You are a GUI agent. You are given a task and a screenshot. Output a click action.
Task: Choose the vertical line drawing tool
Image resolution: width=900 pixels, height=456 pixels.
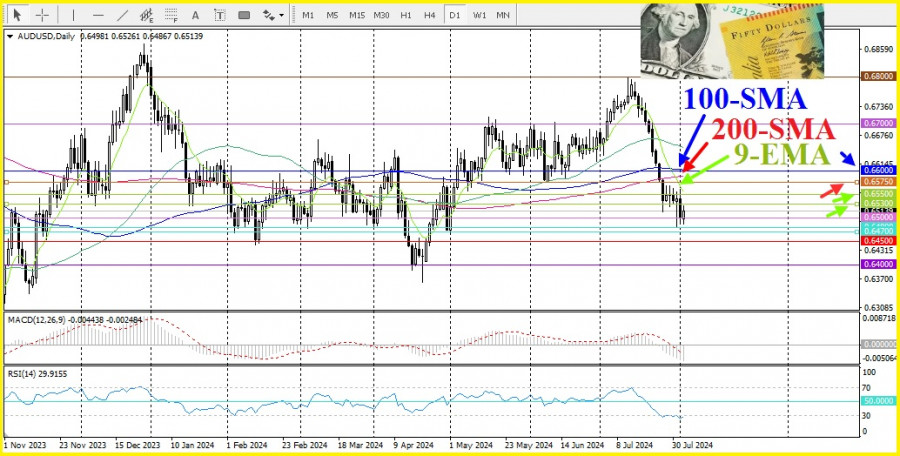[x=74, y=15]
